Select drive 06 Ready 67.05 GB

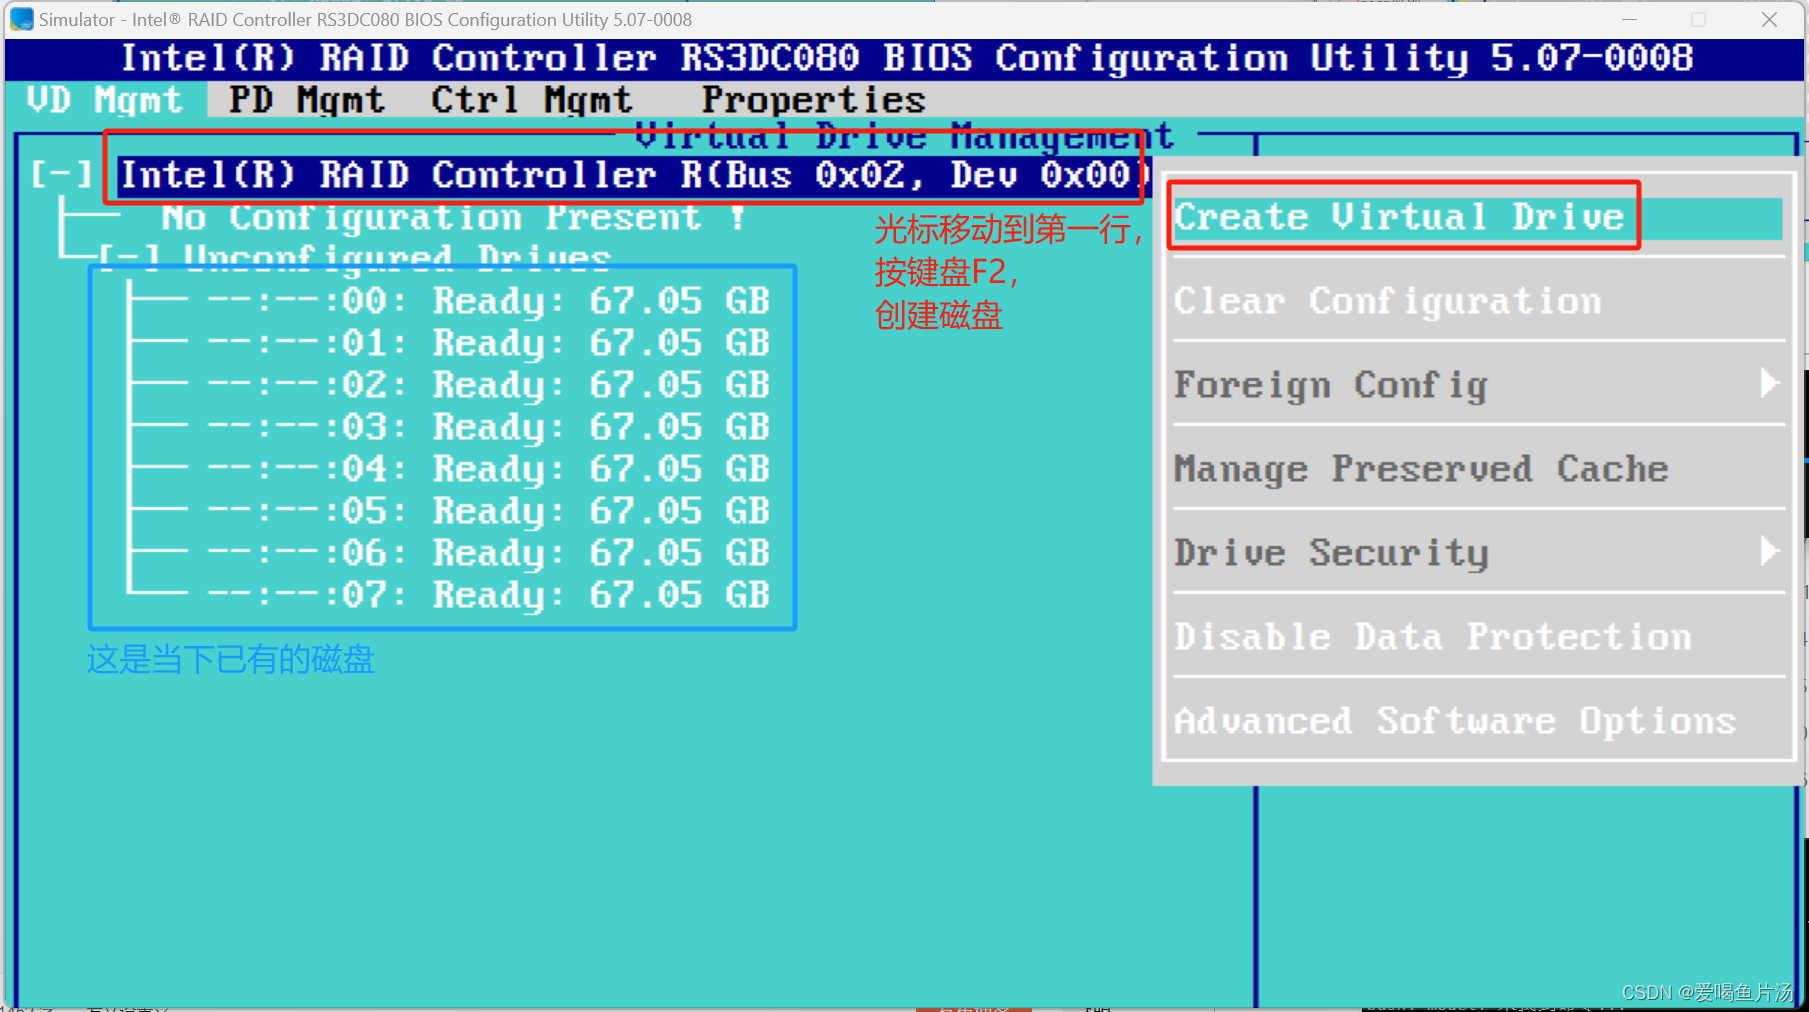488,553
